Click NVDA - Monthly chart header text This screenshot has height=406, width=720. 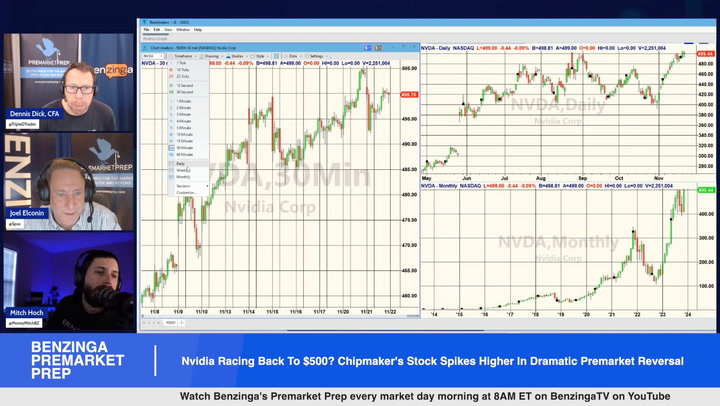(x=439, y=186)
